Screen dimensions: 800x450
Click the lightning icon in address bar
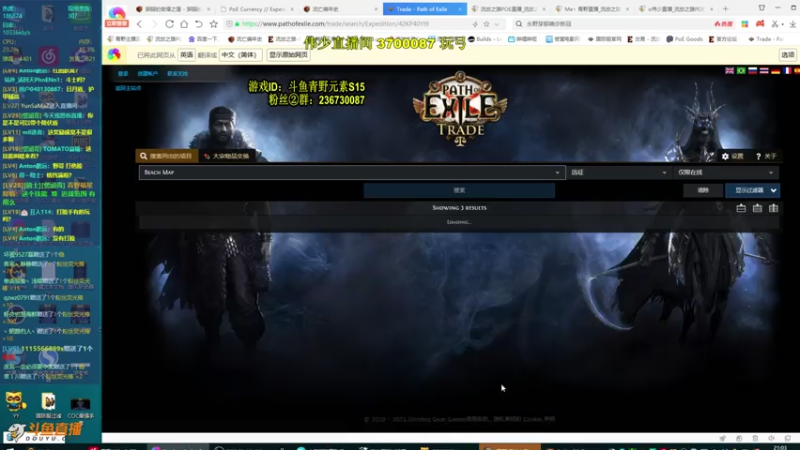coord(475,24)
